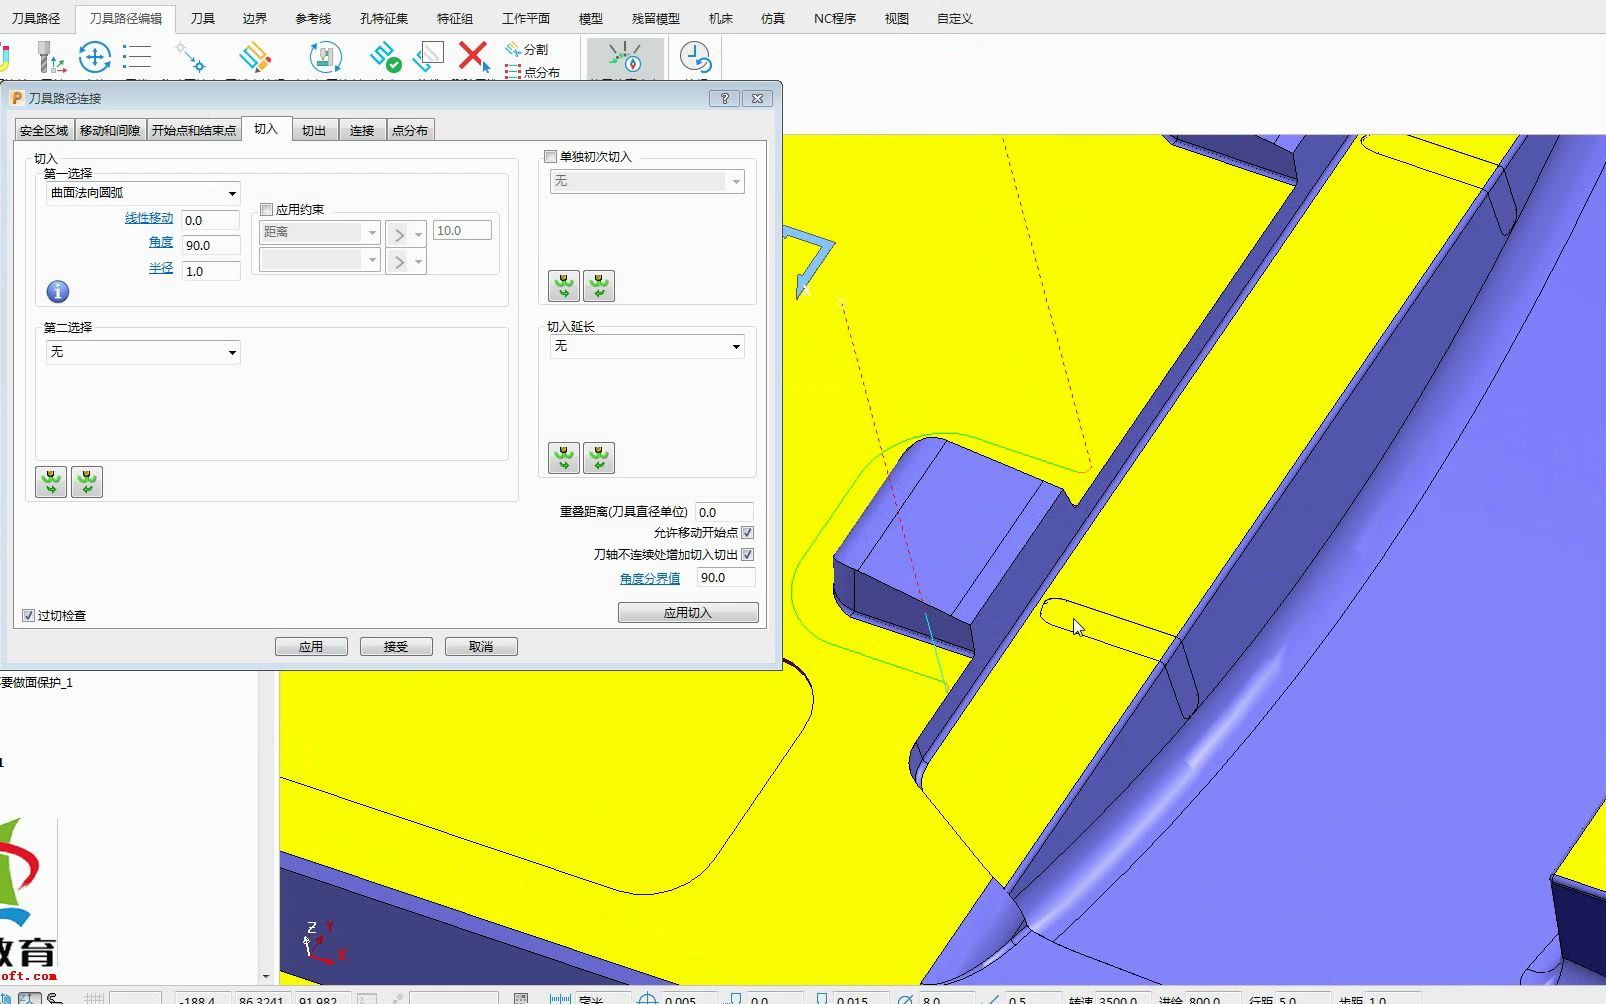Uncheck the 过切检查 checkbox

(29, 616)
